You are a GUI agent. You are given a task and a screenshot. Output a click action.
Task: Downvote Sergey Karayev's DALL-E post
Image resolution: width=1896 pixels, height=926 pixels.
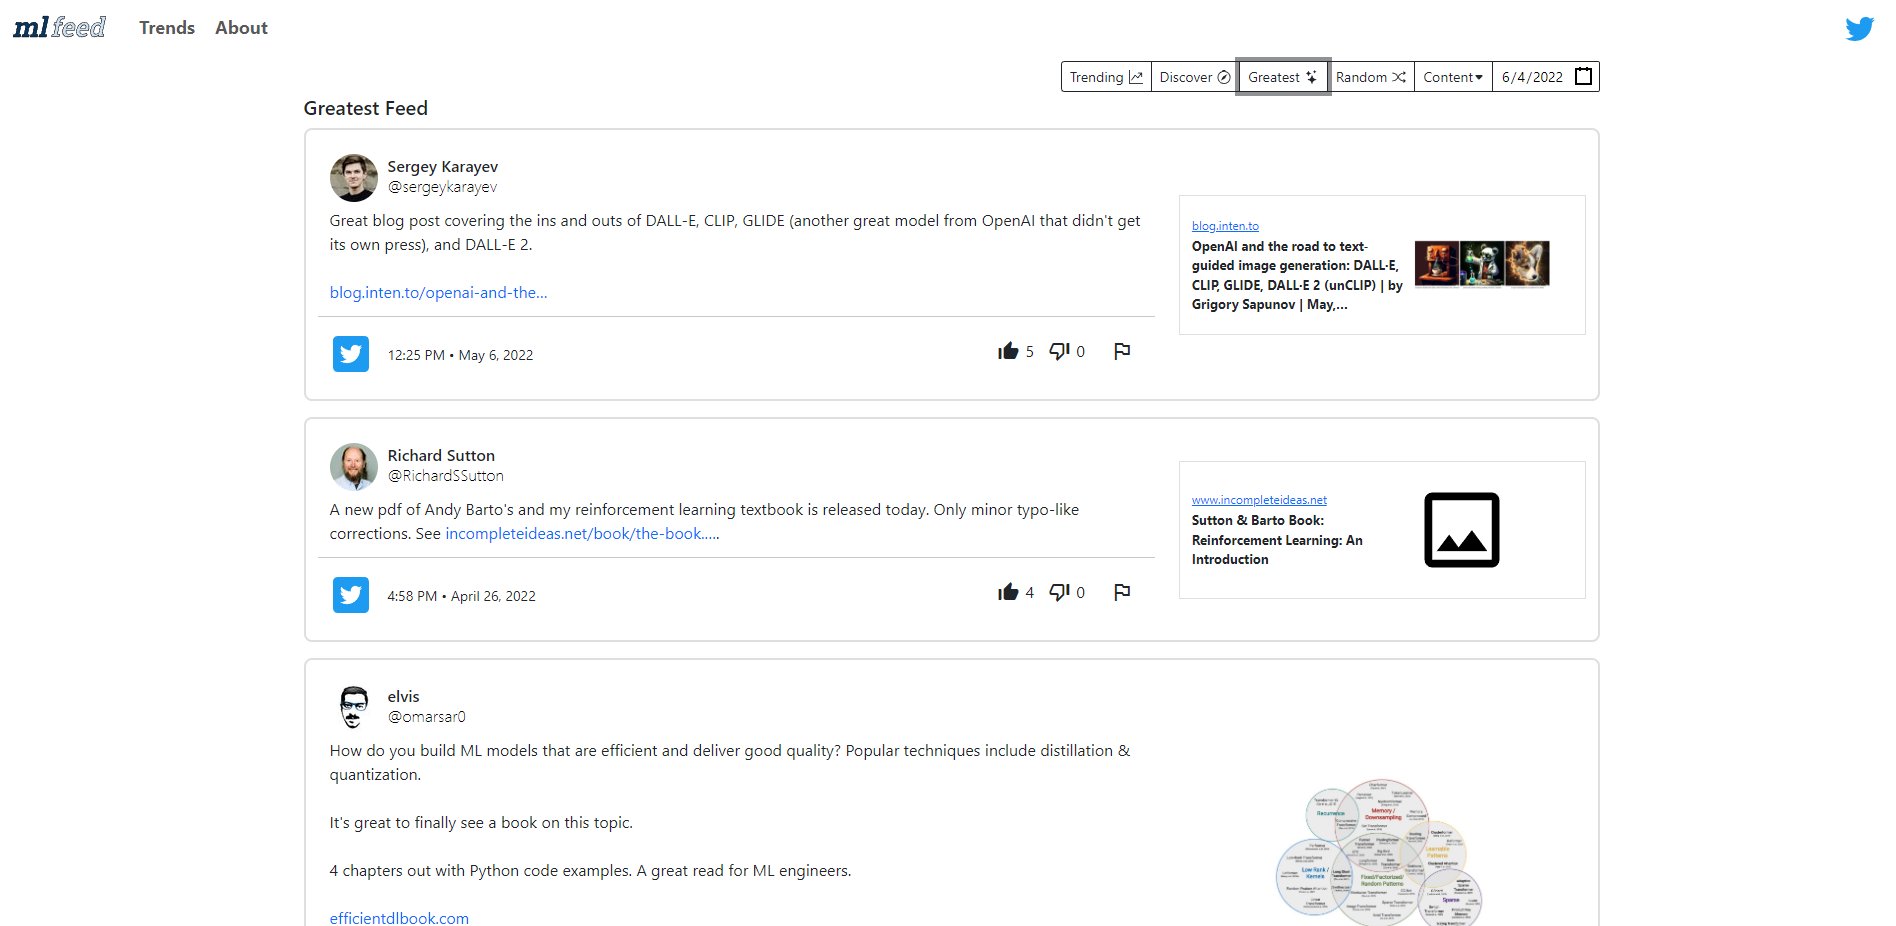point(1059,351)
